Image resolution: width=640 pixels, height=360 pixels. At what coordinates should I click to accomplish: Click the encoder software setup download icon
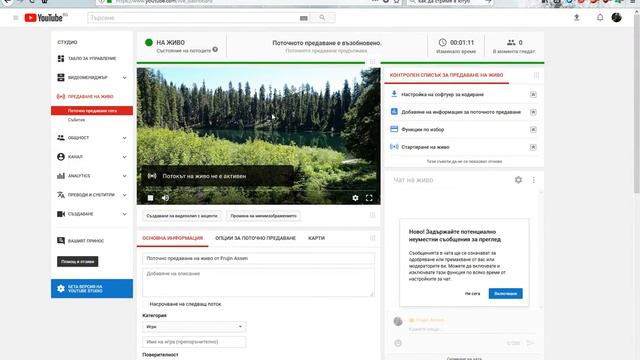(x=394, y=94)
